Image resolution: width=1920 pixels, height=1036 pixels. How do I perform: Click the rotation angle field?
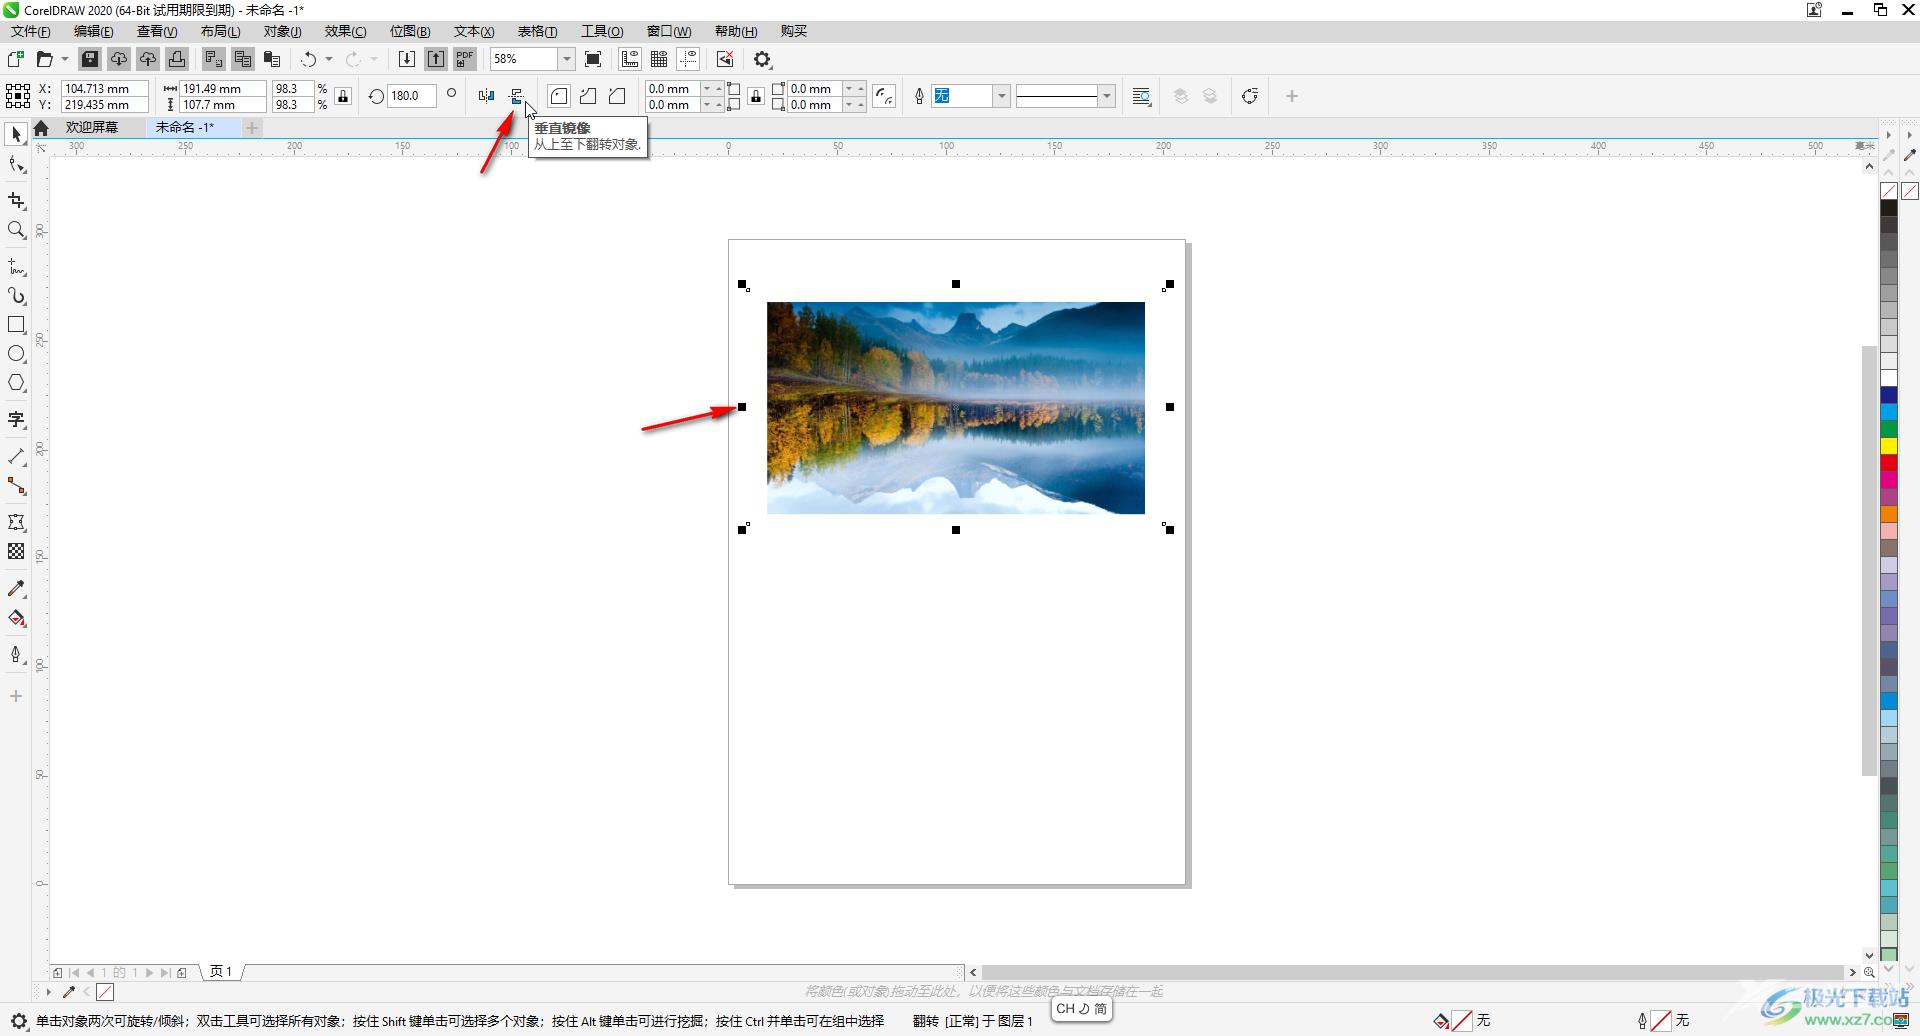pos(411,96)
